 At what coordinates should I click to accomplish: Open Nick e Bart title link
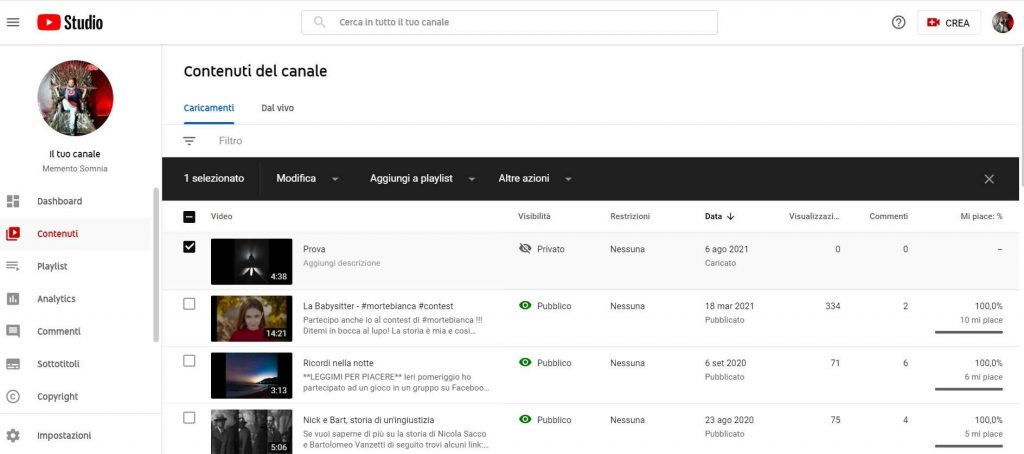(368, 419)
